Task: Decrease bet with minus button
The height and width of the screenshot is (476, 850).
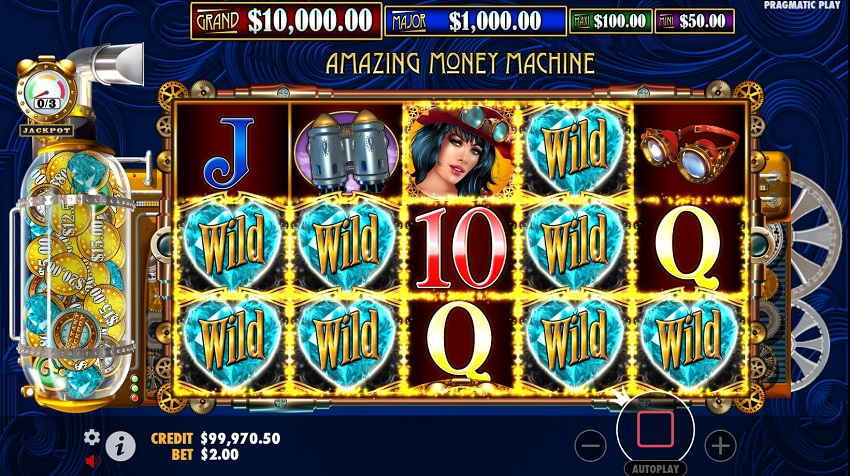Action: (590, 446)
